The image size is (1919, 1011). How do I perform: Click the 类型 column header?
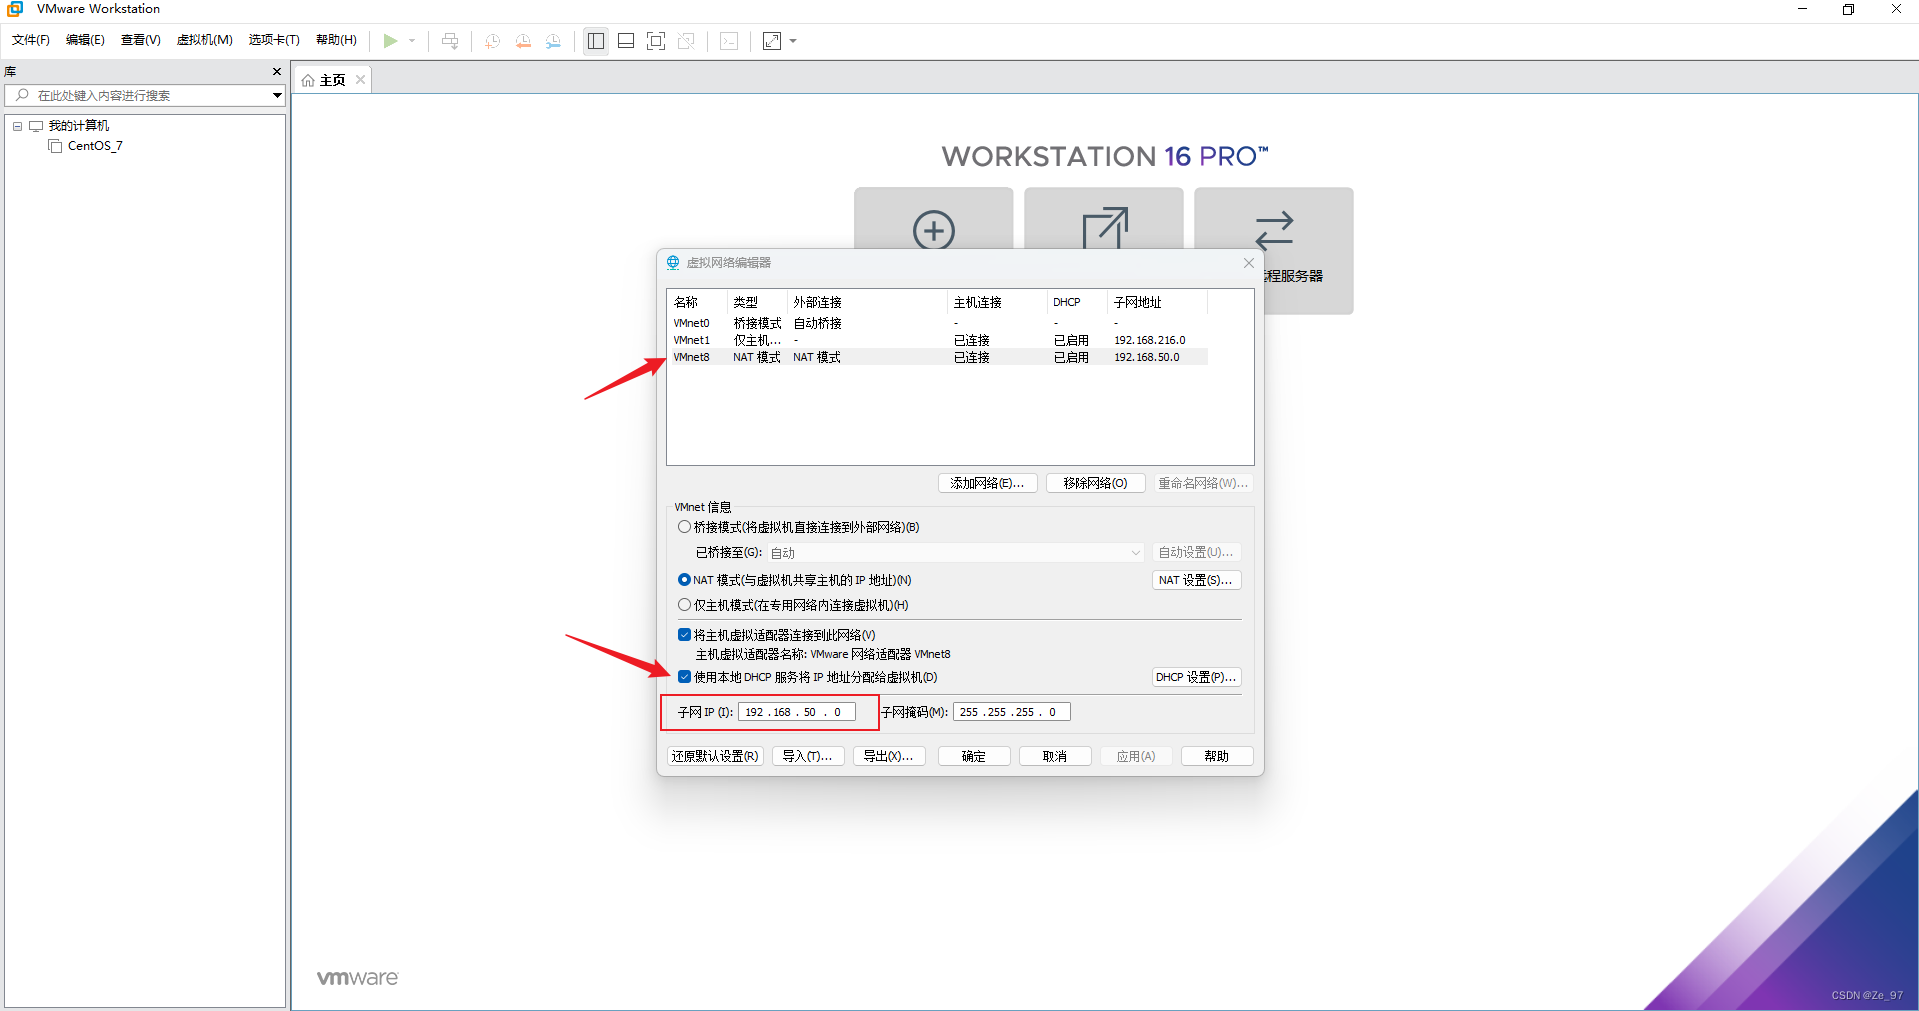[x=757, y=302]
